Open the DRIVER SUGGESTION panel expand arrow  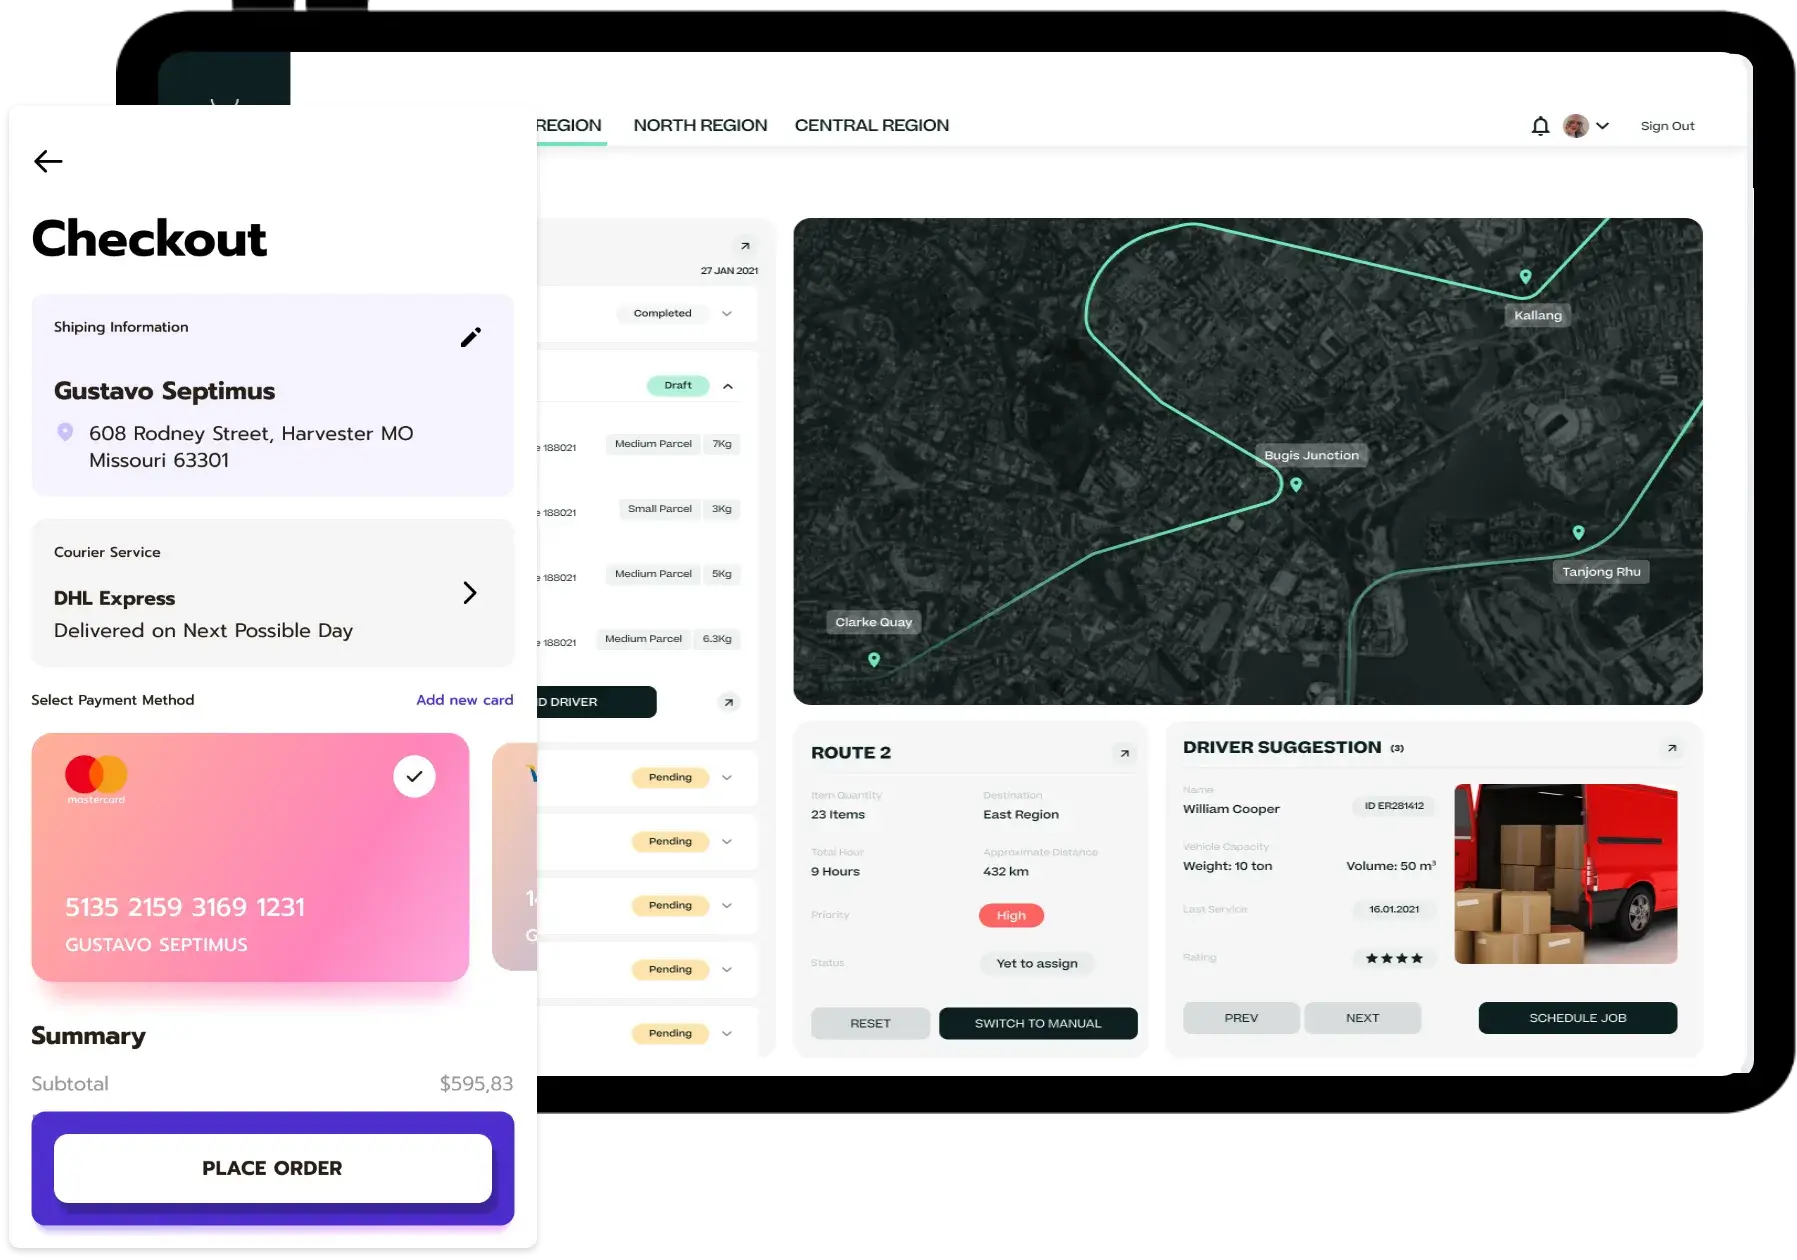tap(1672, 748)
